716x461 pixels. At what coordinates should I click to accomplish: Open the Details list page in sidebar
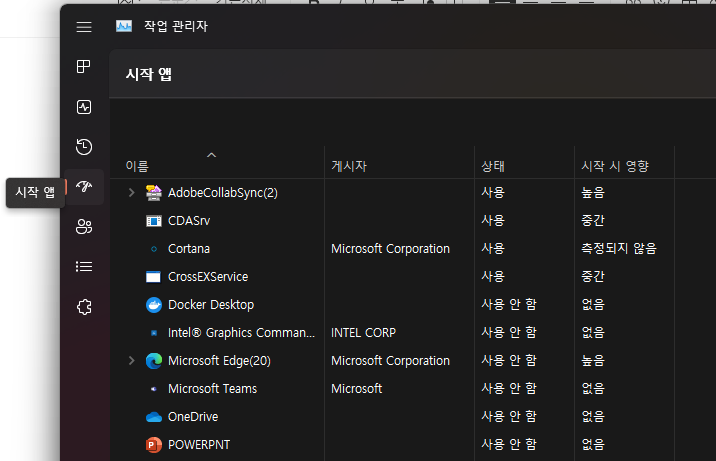tap(84, 266)
